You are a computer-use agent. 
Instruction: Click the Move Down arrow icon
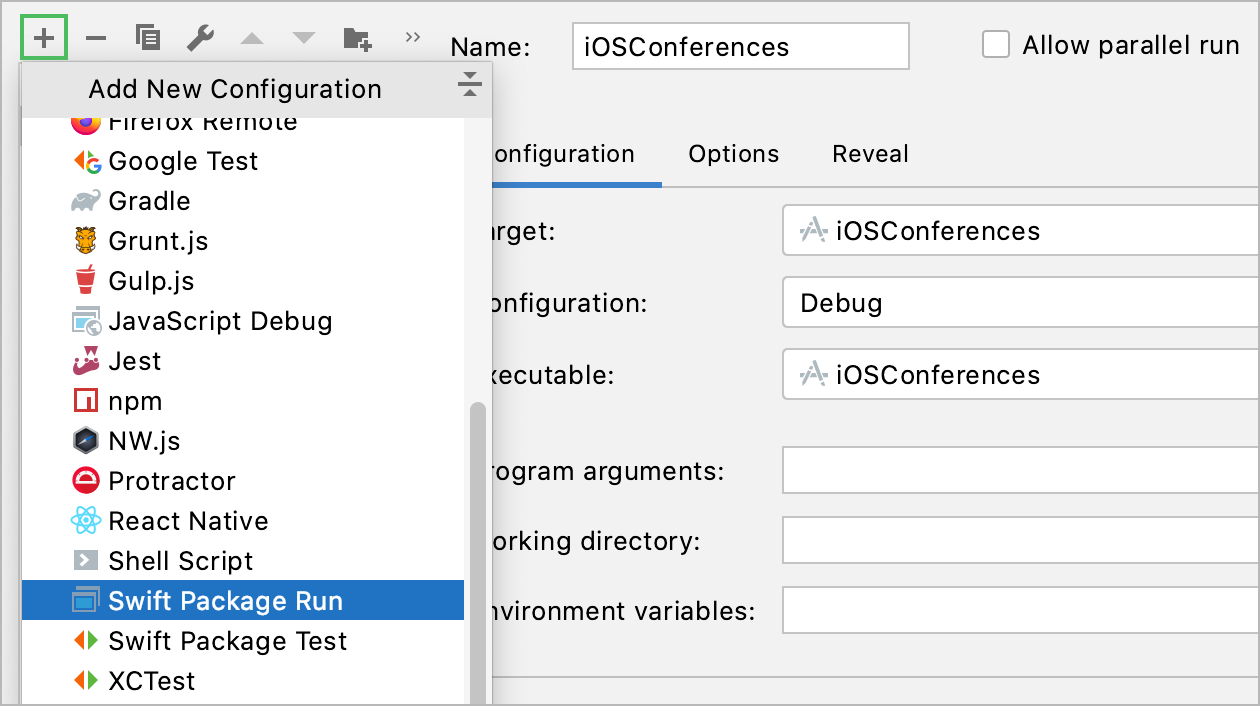[303, 39]
